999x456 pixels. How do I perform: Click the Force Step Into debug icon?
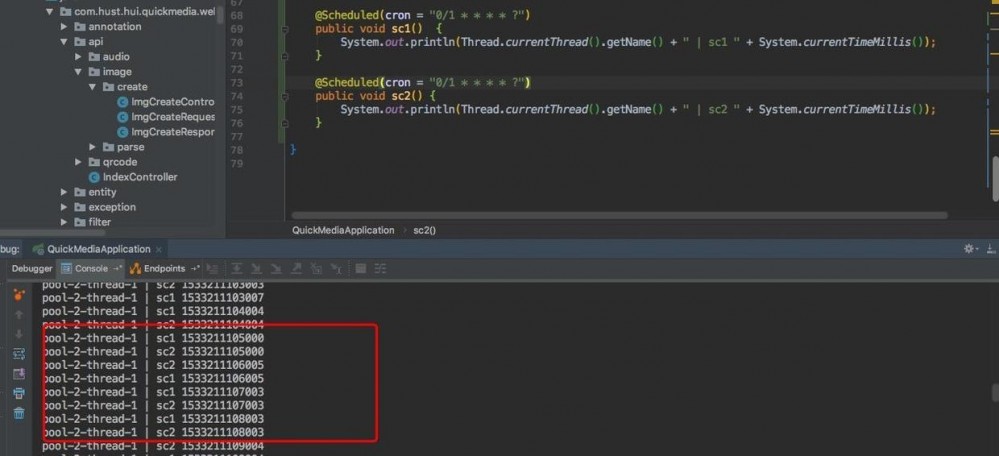[276, 269]
